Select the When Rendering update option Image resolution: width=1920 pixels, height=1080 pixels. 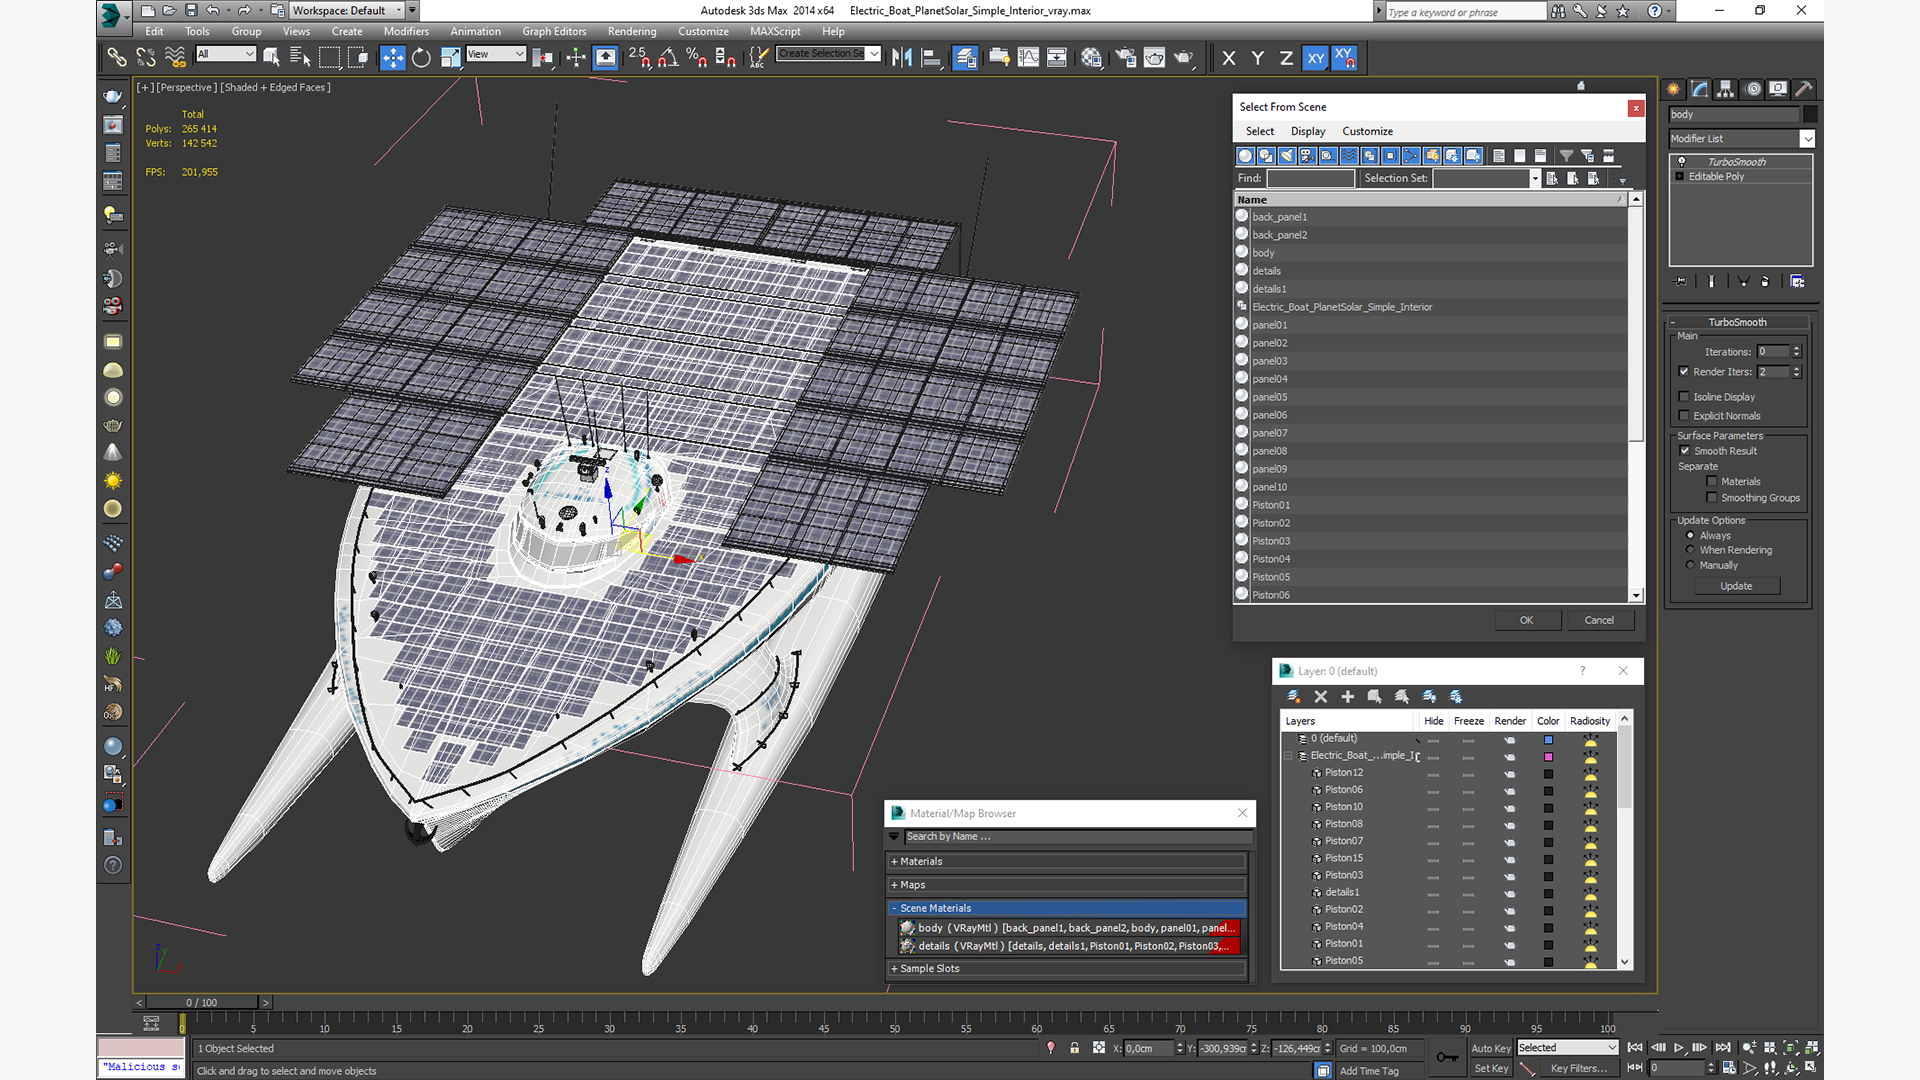pyautogui.click(x=1691, y=550)
